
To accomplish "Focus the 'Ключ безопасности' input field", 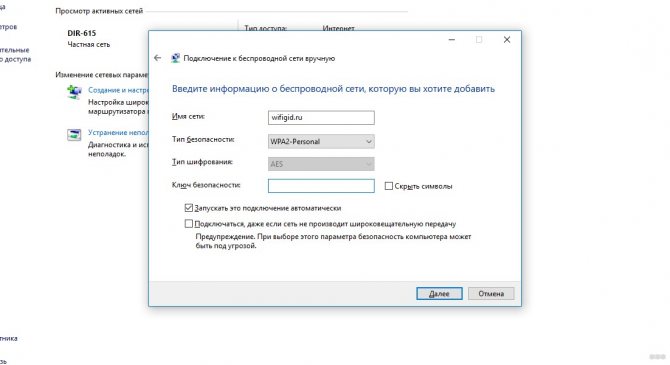I will click(321, 186).
